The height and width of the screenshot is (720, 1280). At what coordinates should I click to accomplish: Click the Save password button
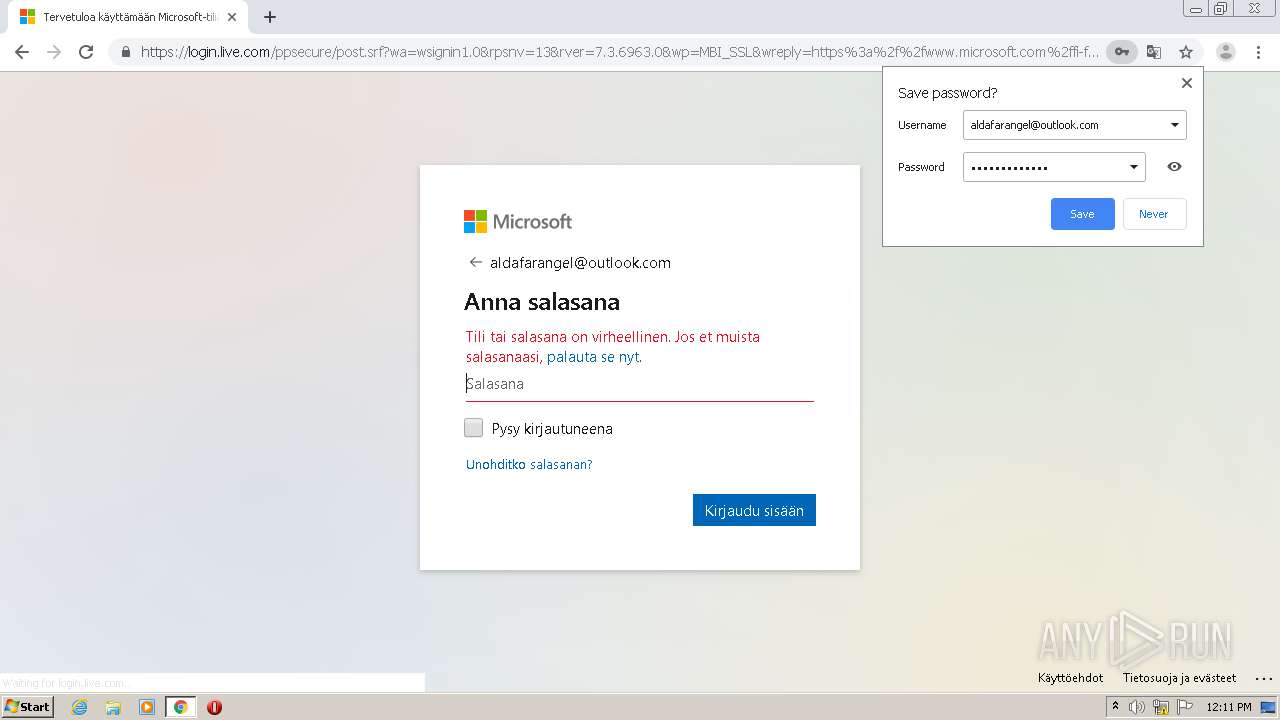click(x=1082, y=214)
